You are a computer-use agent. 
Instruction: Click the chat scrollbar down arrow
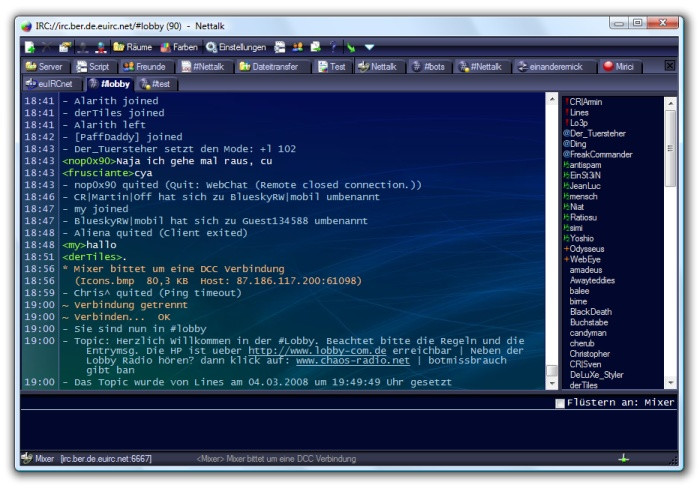pos(552,383)
